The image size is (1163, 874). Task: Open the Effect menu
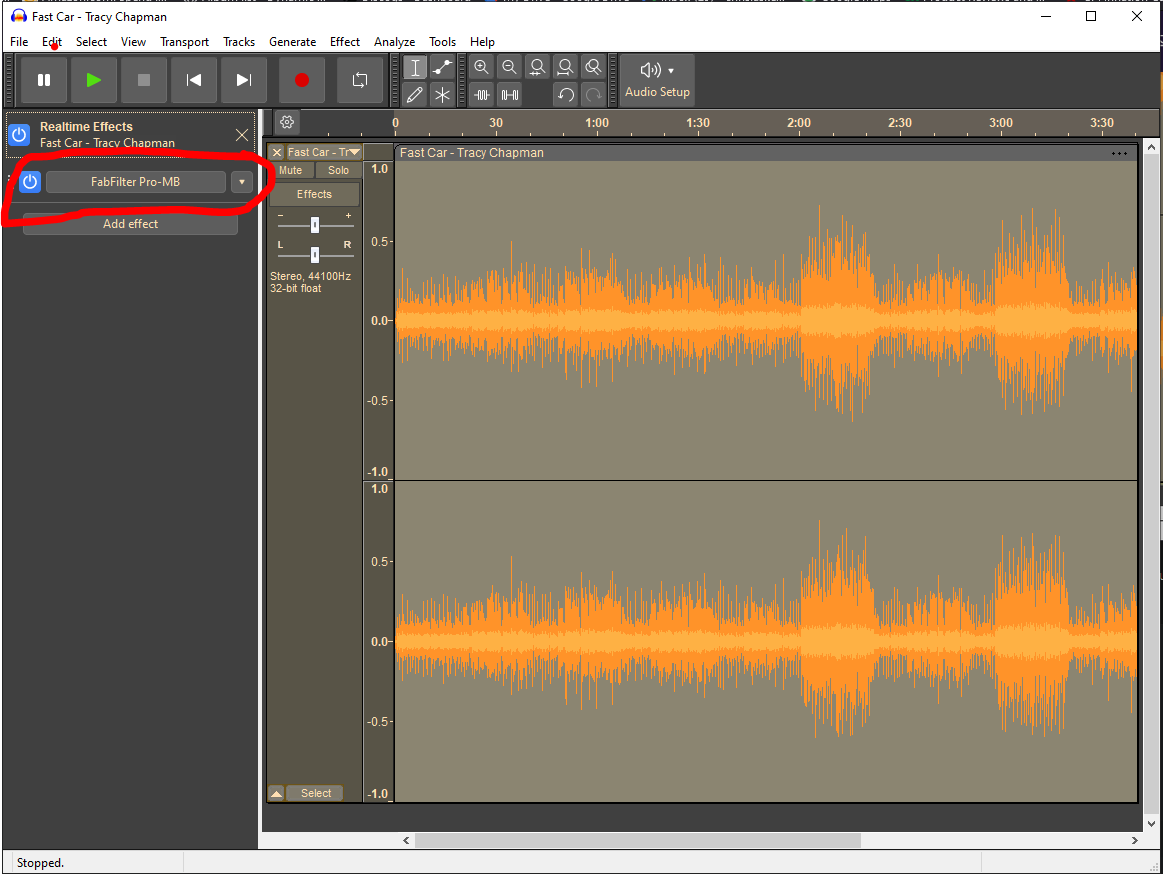345,42
